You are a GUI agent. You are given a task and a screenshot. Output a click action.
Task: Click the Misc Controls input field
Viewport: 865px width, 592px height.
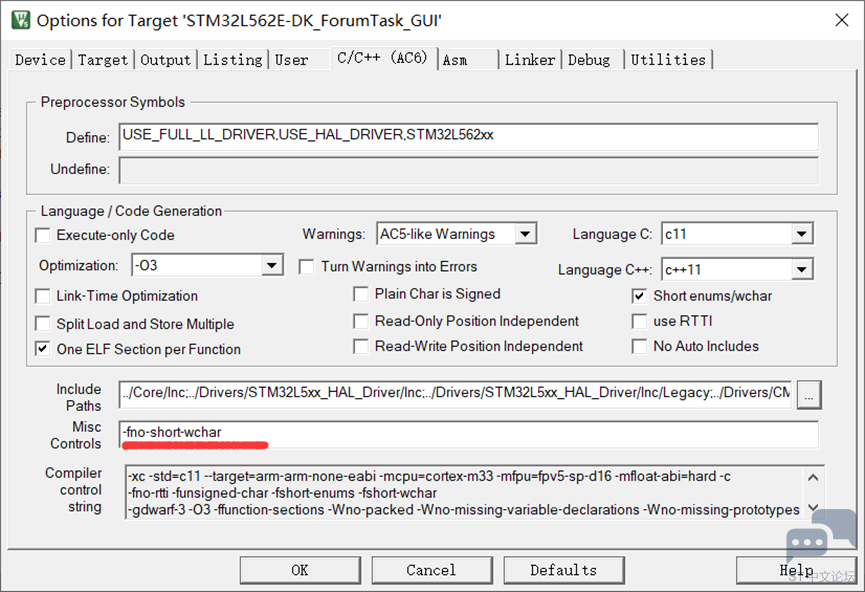click(468, 434)
